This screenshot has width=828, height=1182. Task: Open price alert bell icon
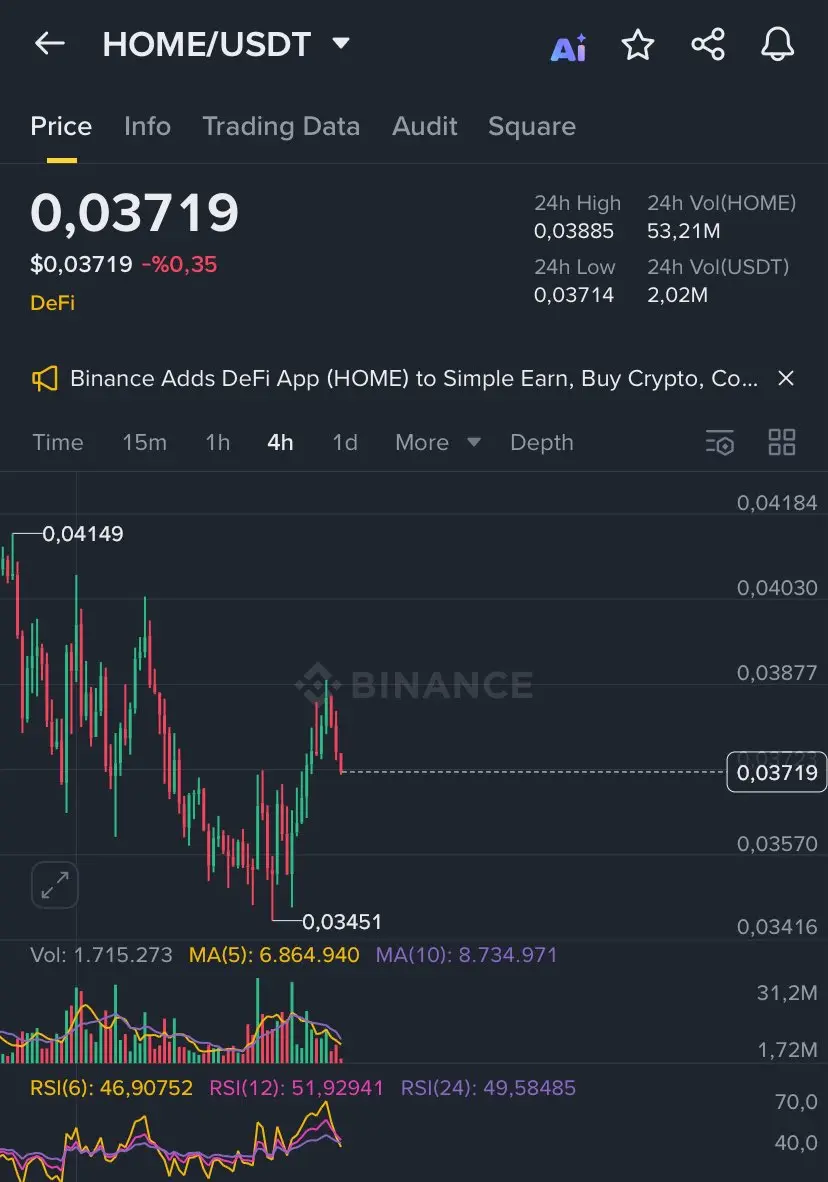coord(777,44)
